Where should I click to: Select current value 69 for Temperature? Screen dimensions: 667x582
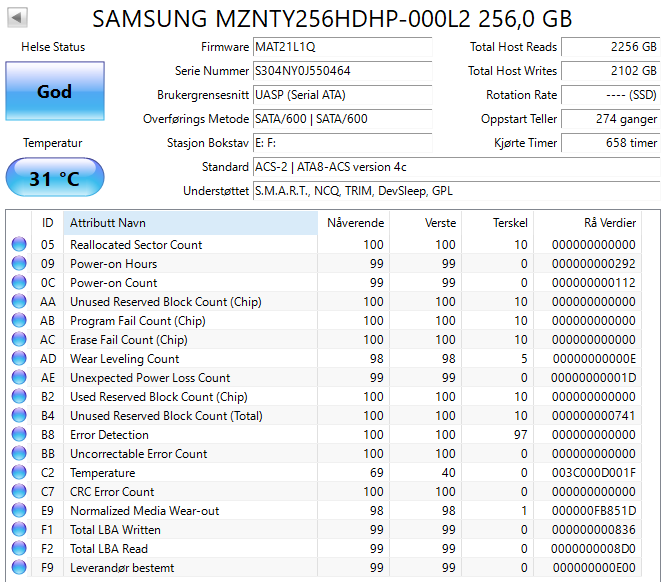point(376,473)
